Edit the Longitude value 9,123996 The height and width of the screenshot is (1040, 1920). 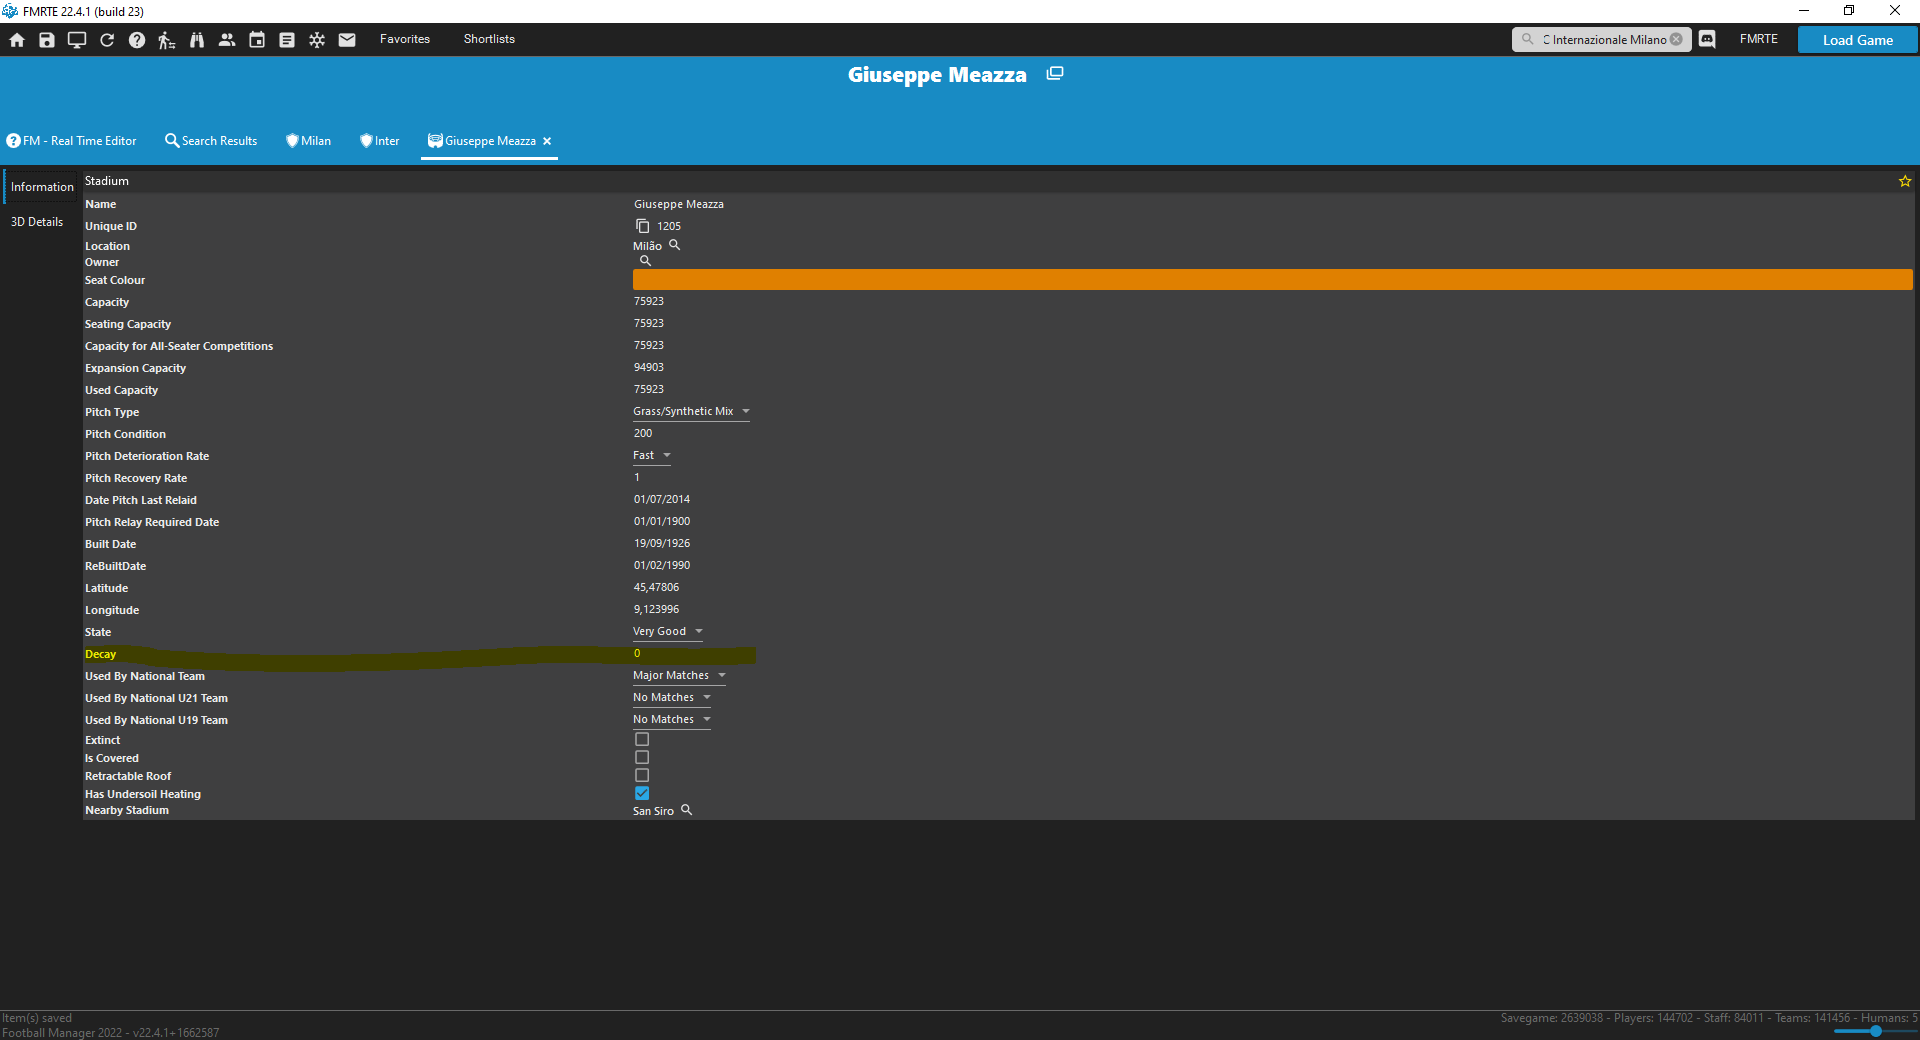click(656, 609)
